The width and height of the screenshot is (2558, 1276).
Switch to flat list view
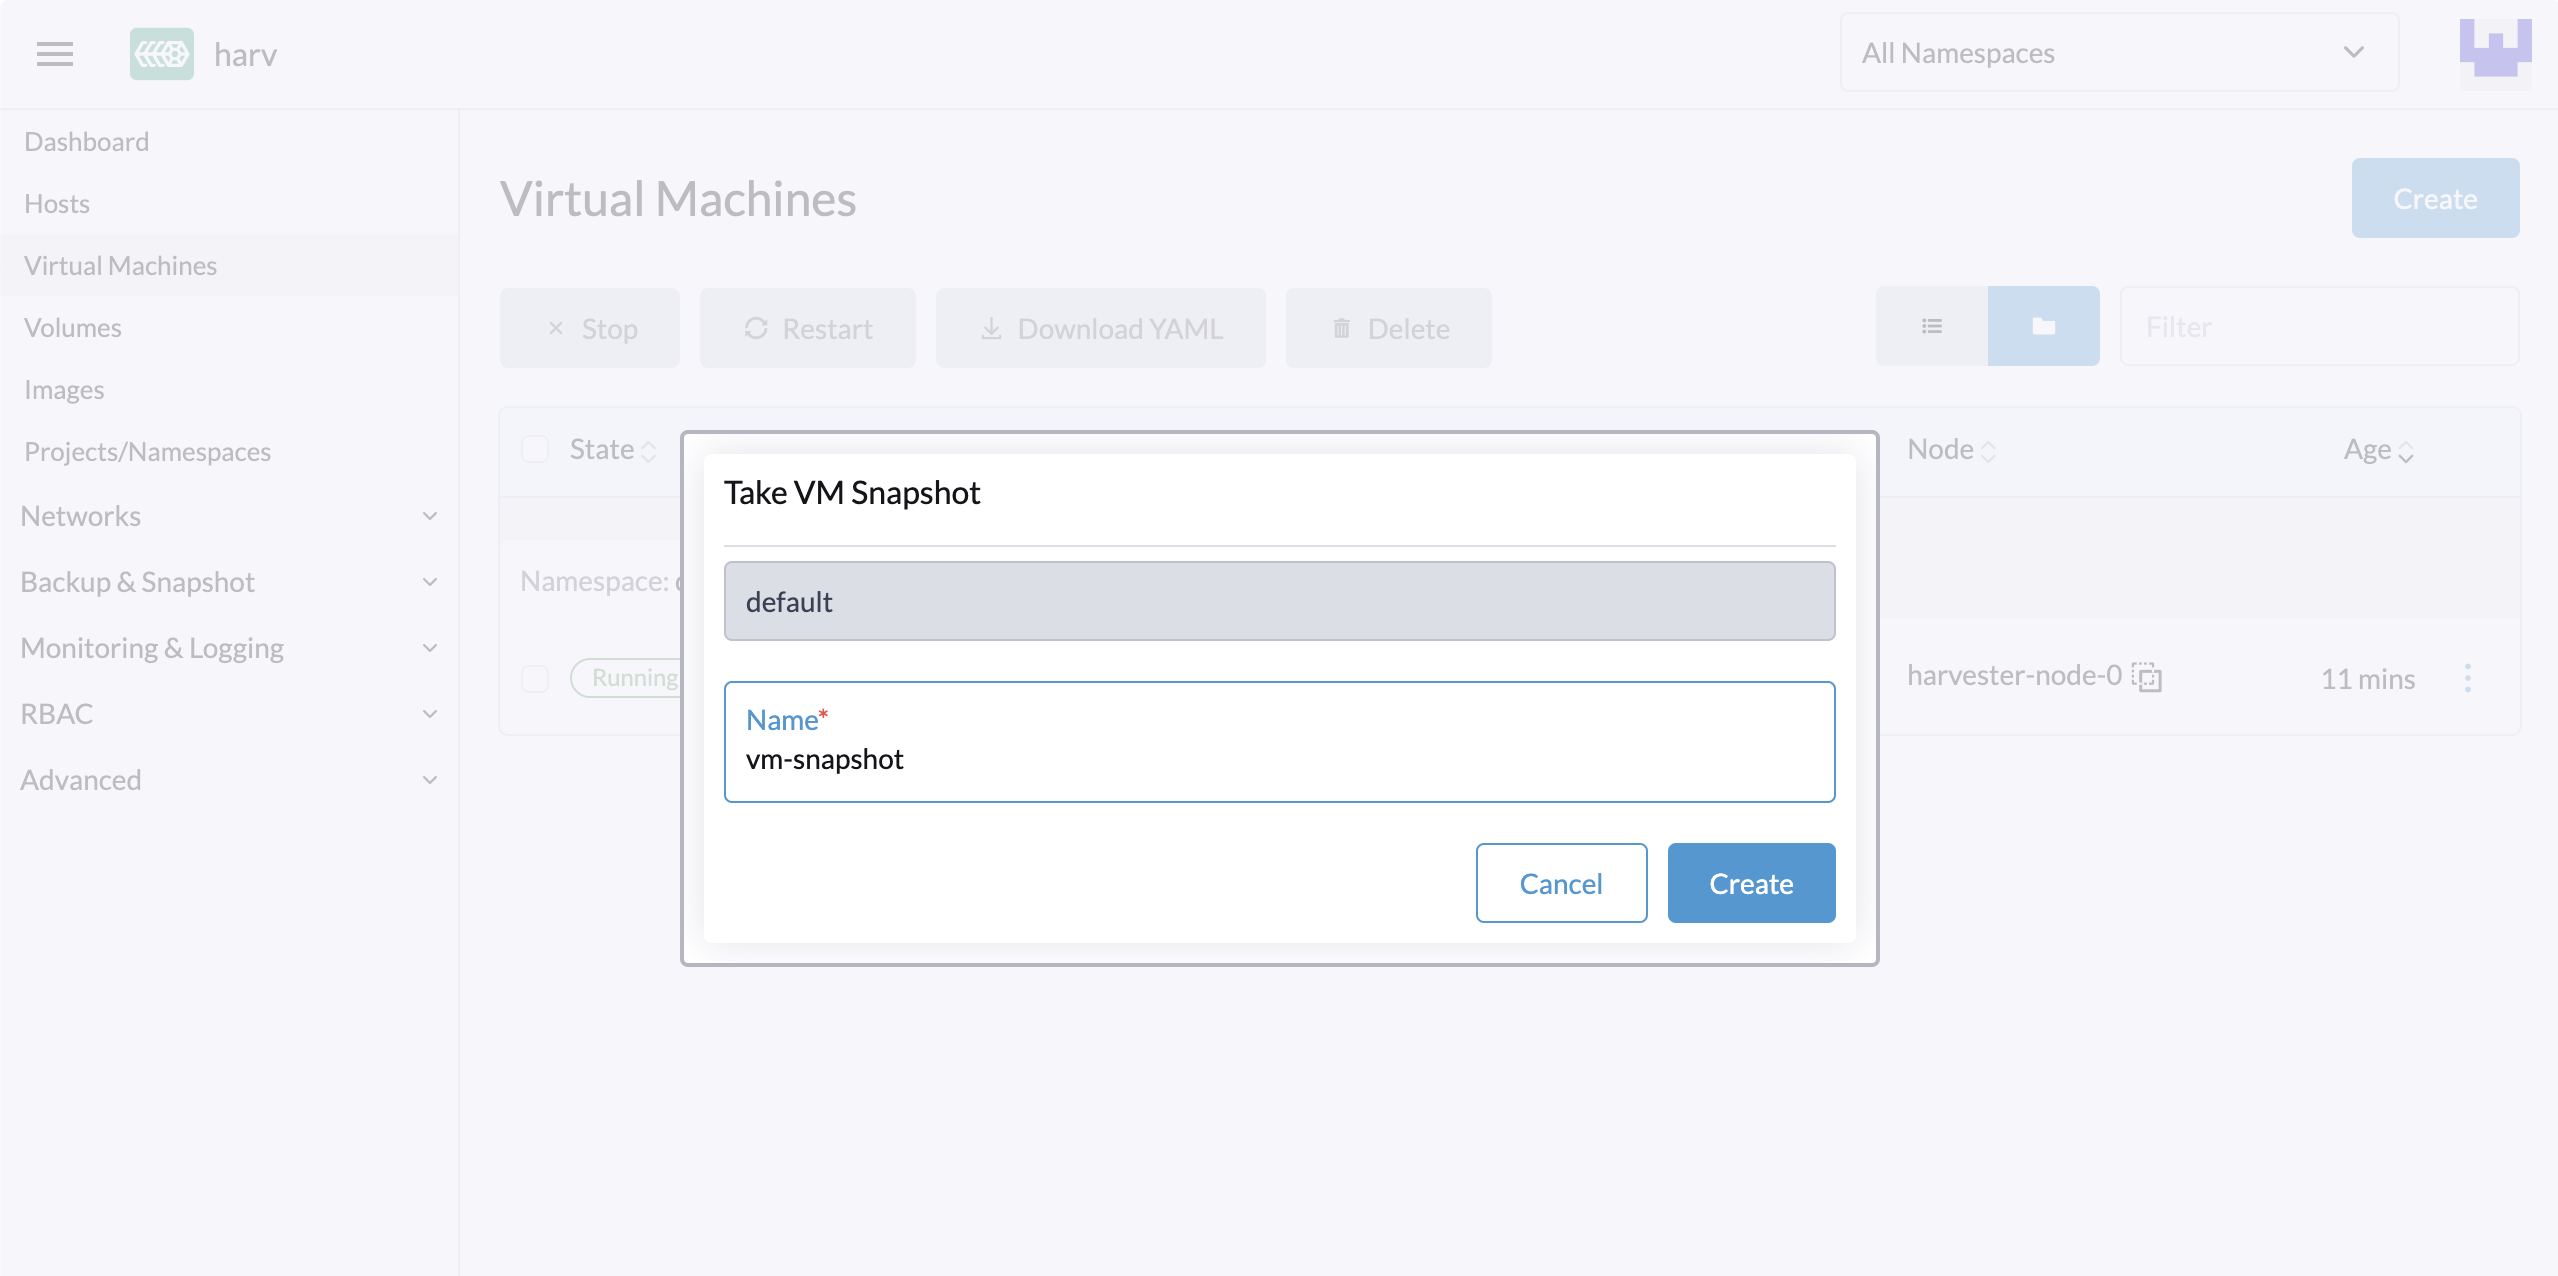(x=1932, y=327)
